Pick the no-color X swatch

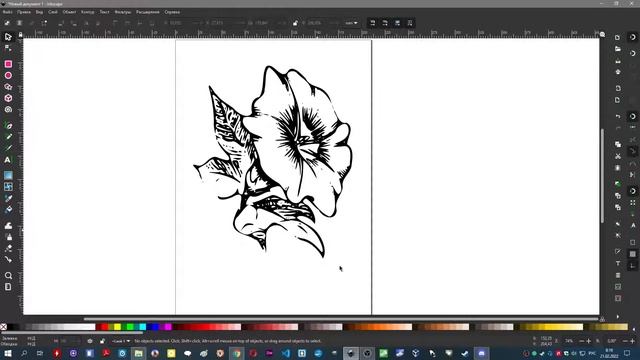click(3, 327)
